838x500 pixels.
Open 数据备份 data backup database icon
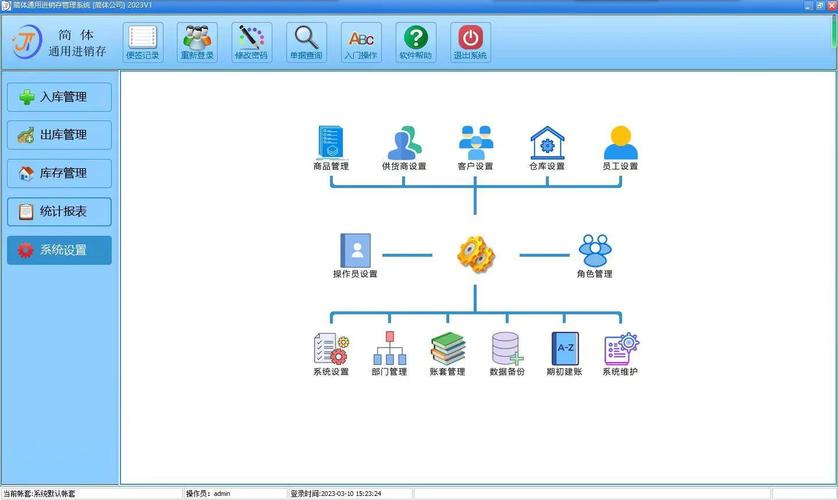[x=507, y=354]
